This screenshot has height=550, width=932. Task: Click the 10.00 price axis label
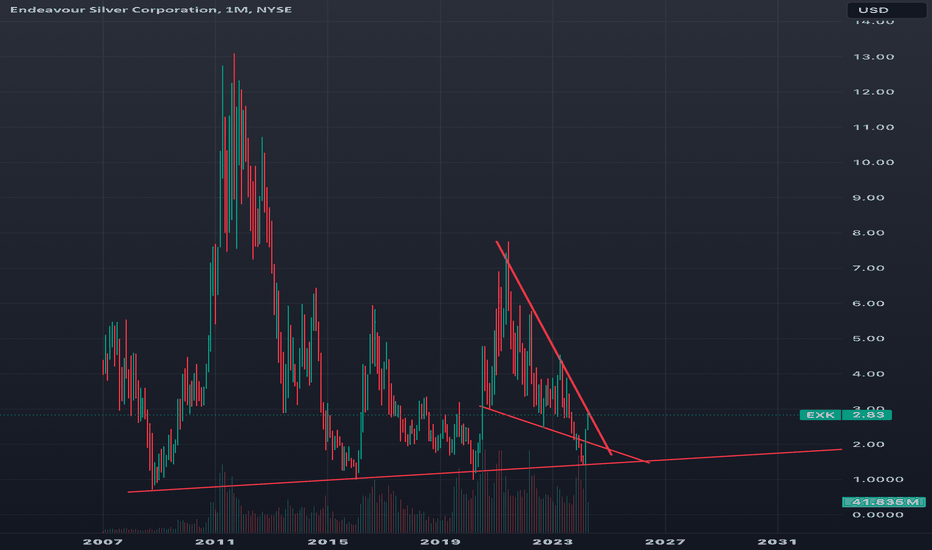pyautogui.click(x=874, y=162)
